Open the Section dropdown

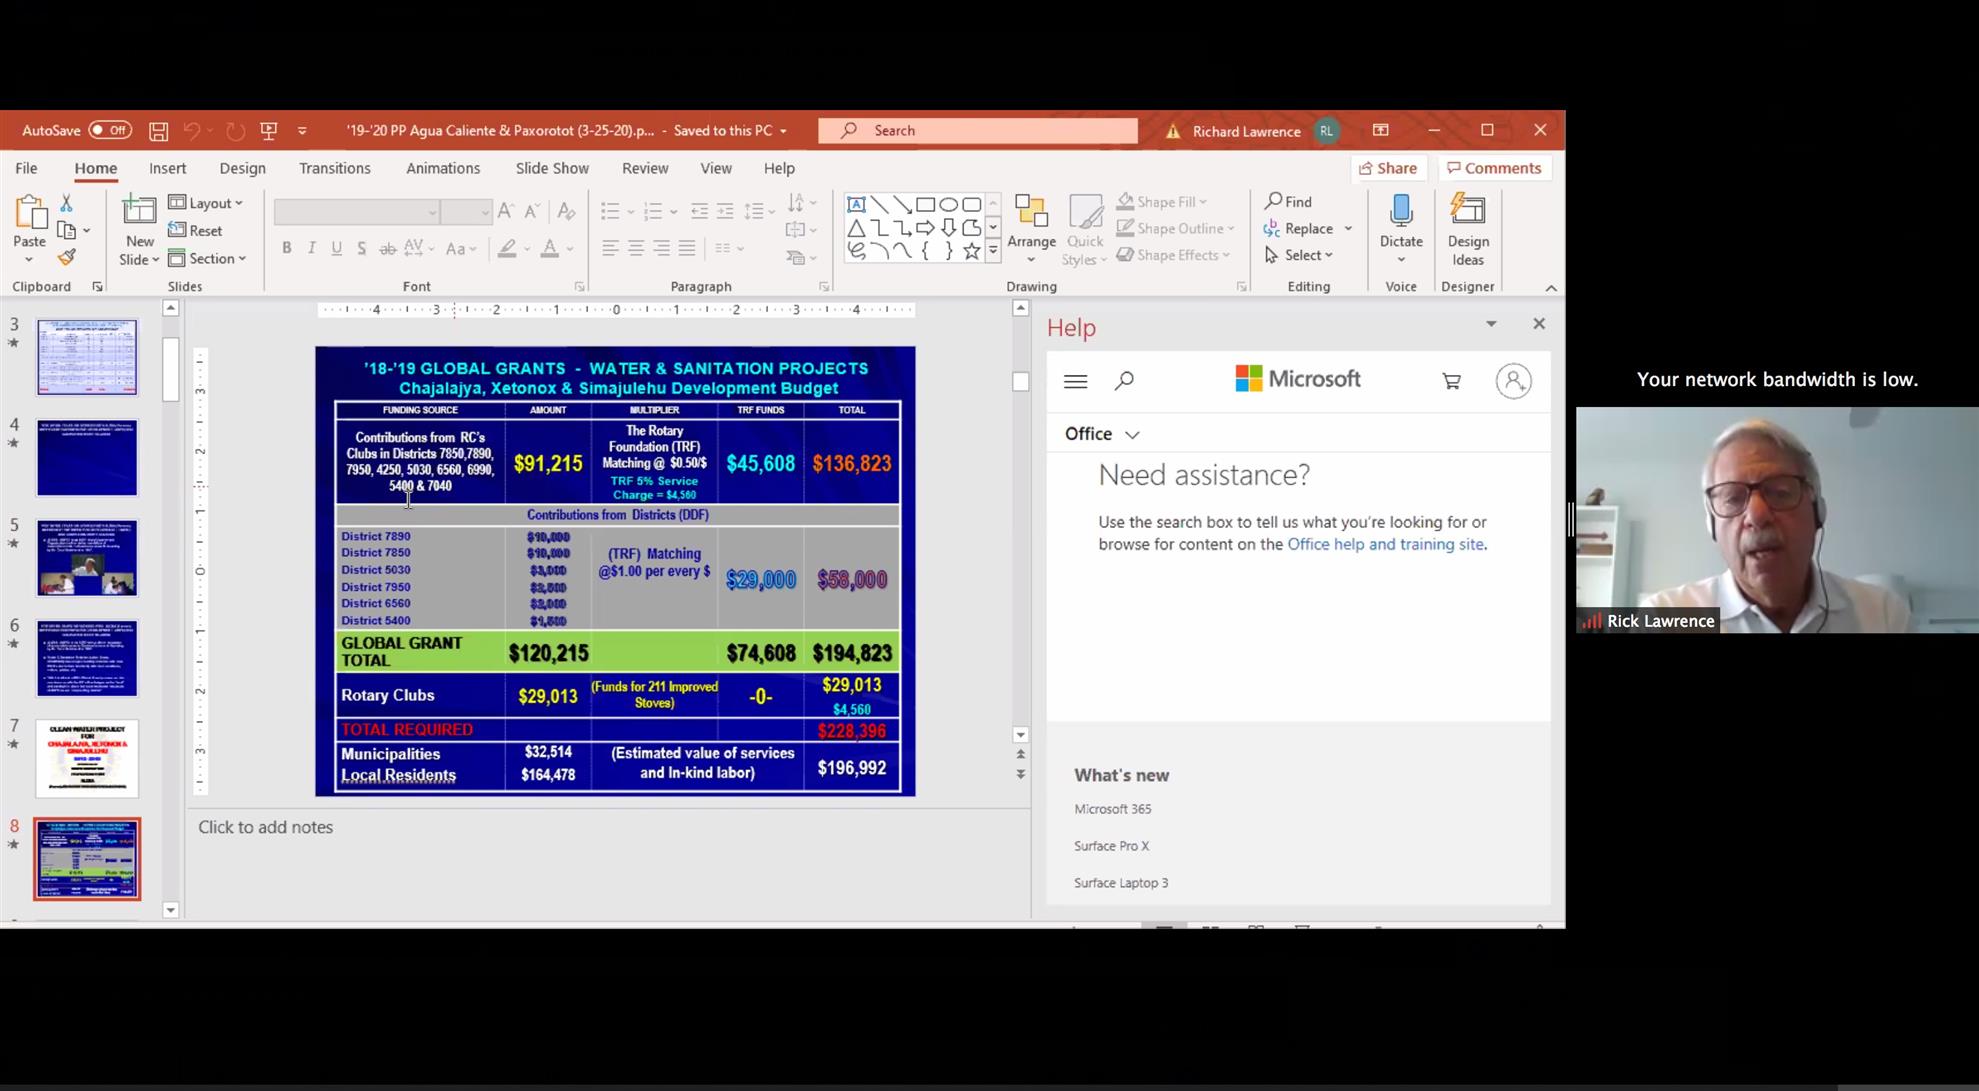207,259
